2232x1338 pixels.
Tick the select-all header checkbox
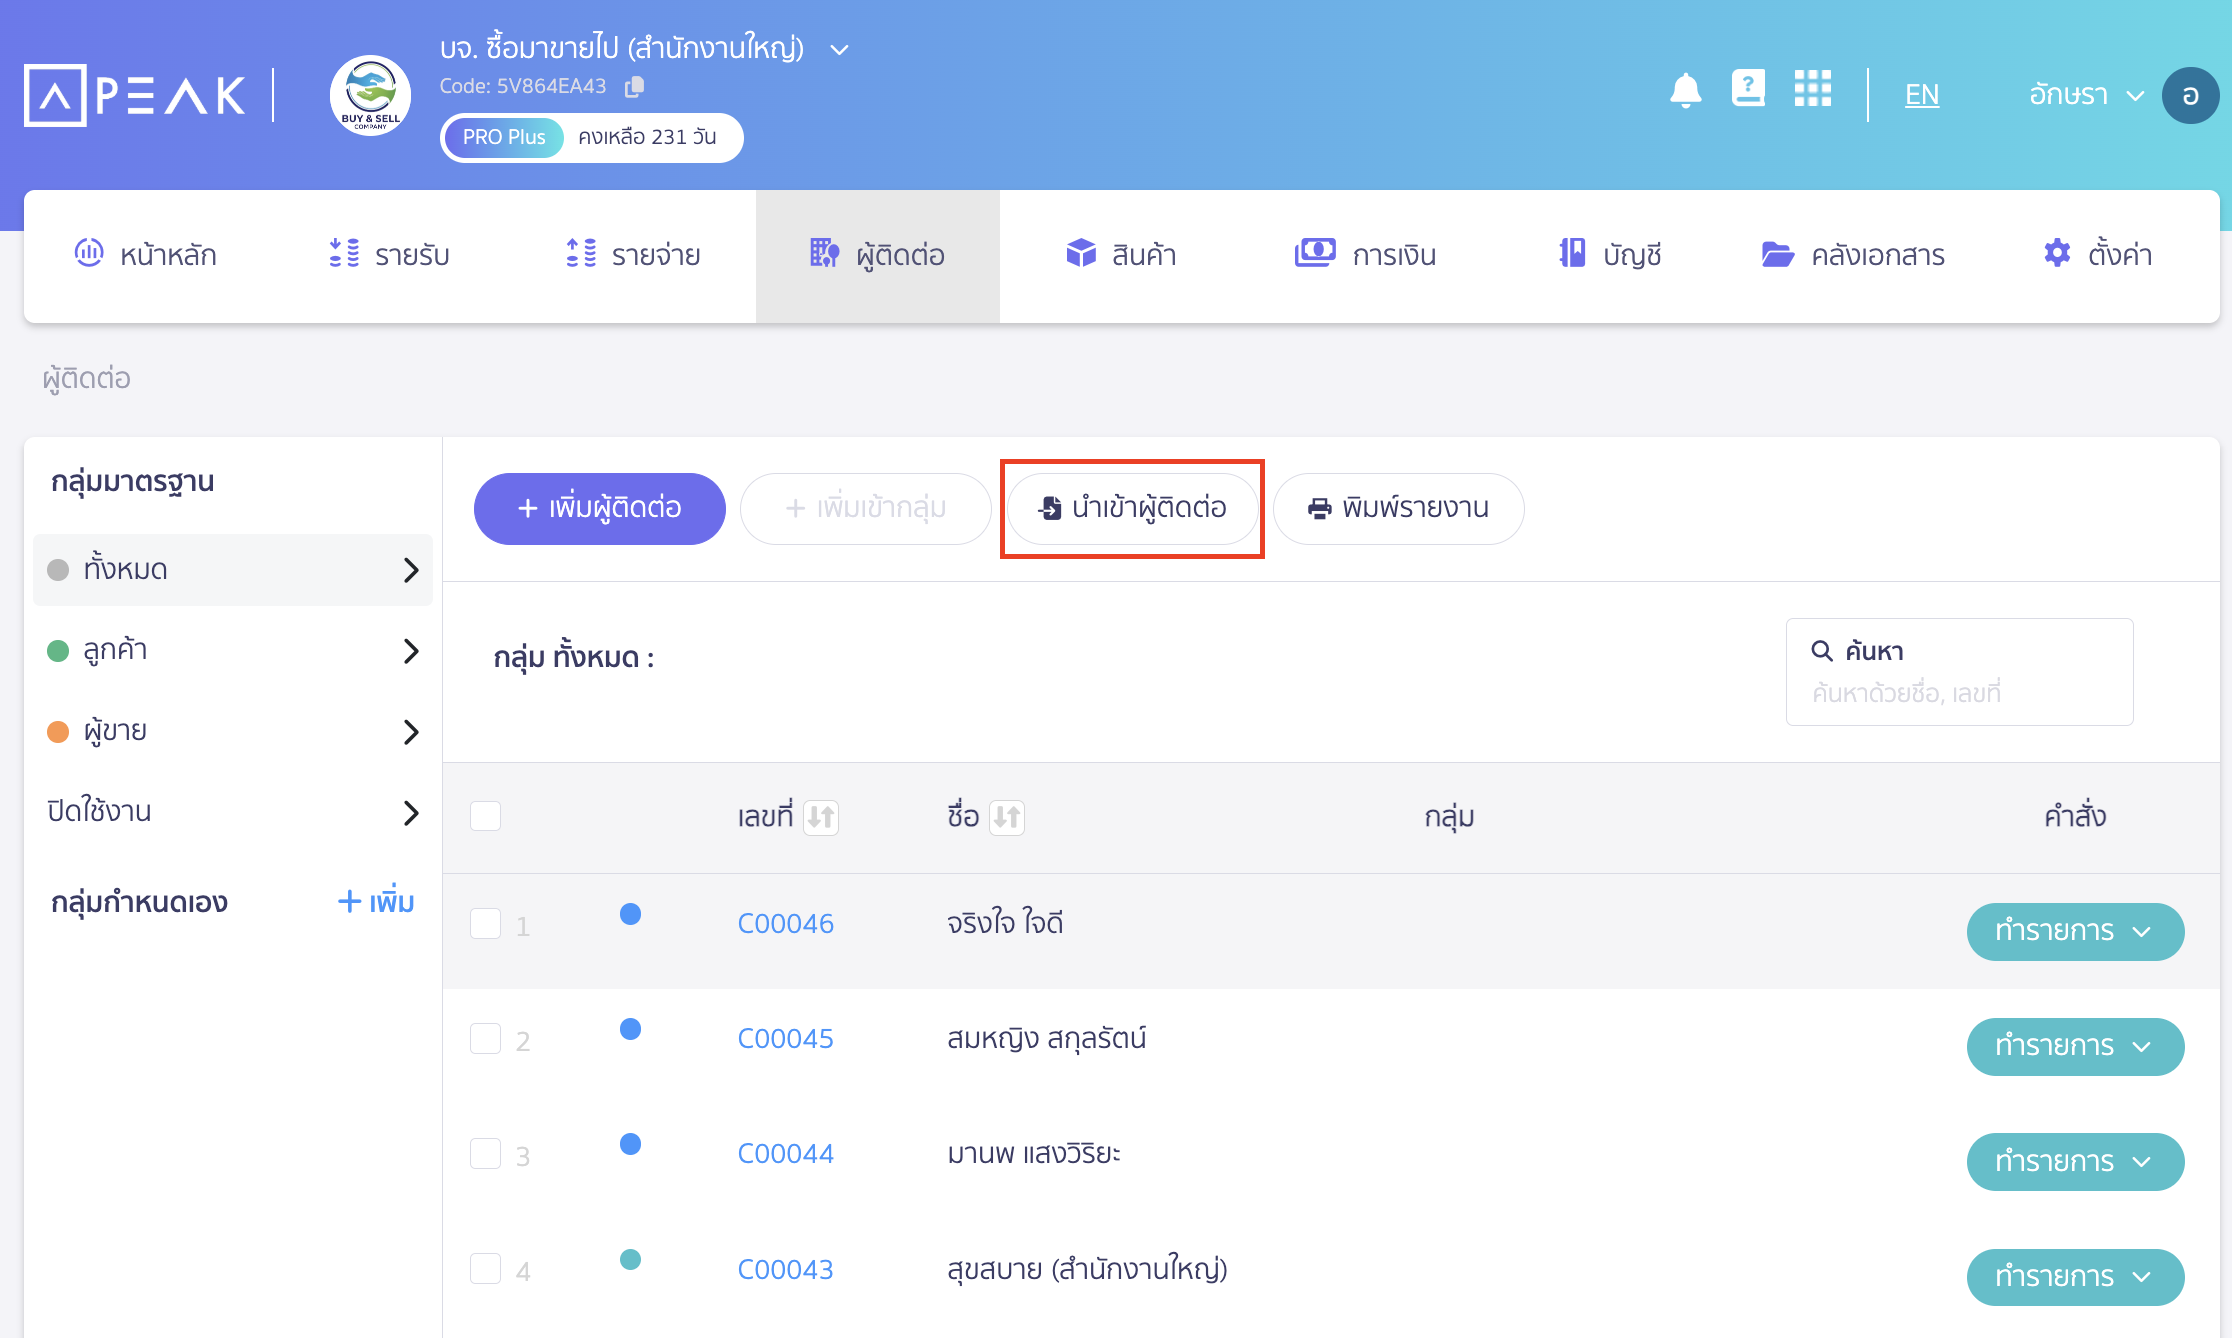(485, 816)
